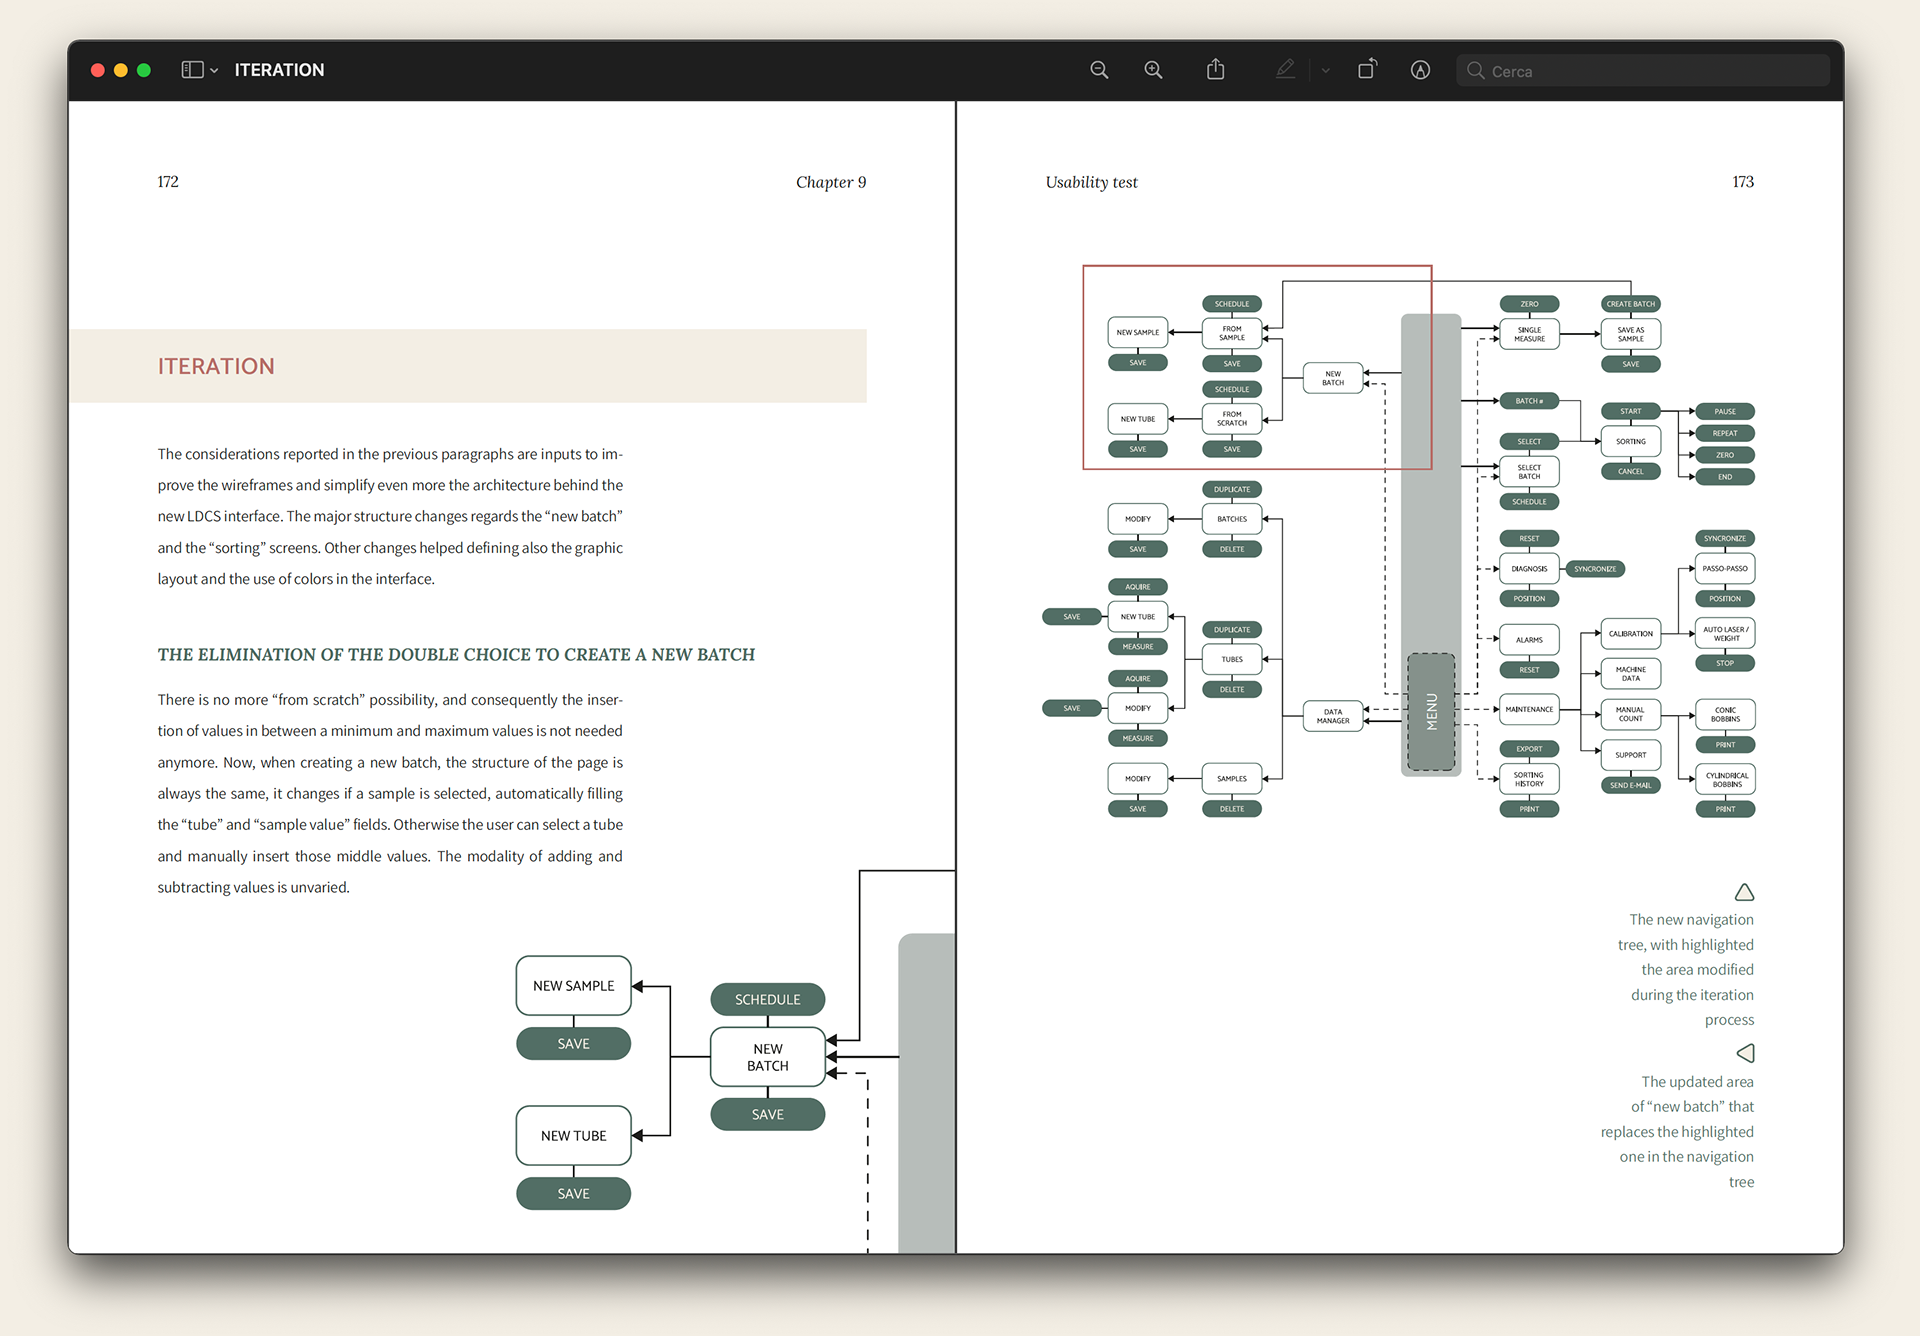Click SAVE under NEW BATCH on page 172
This screenshot has width=1920, height=1336.
pyautogui.click(x=768, y=1114)
